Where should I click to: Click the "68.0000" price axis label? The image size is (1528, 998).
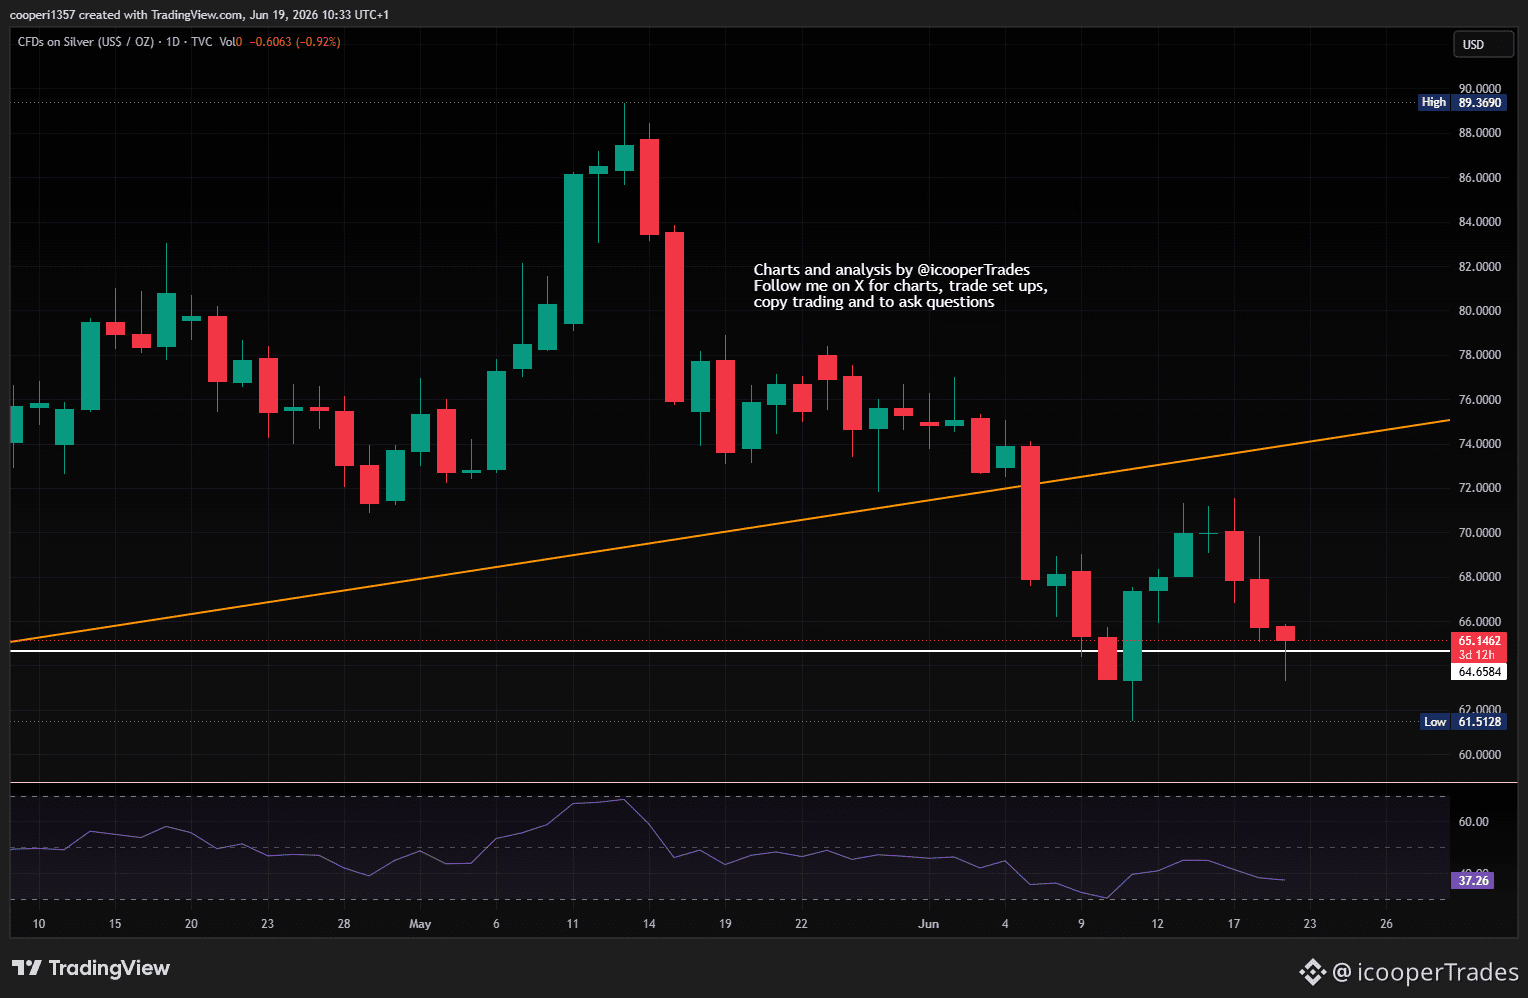[x=1480, y=577]
